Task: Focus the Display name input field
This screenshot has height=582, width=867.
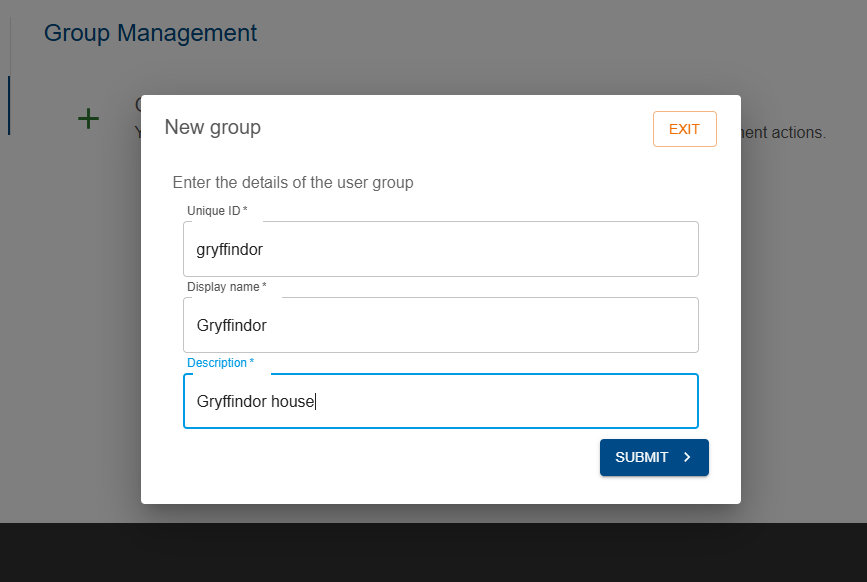Action: click(x=441, y=325)
